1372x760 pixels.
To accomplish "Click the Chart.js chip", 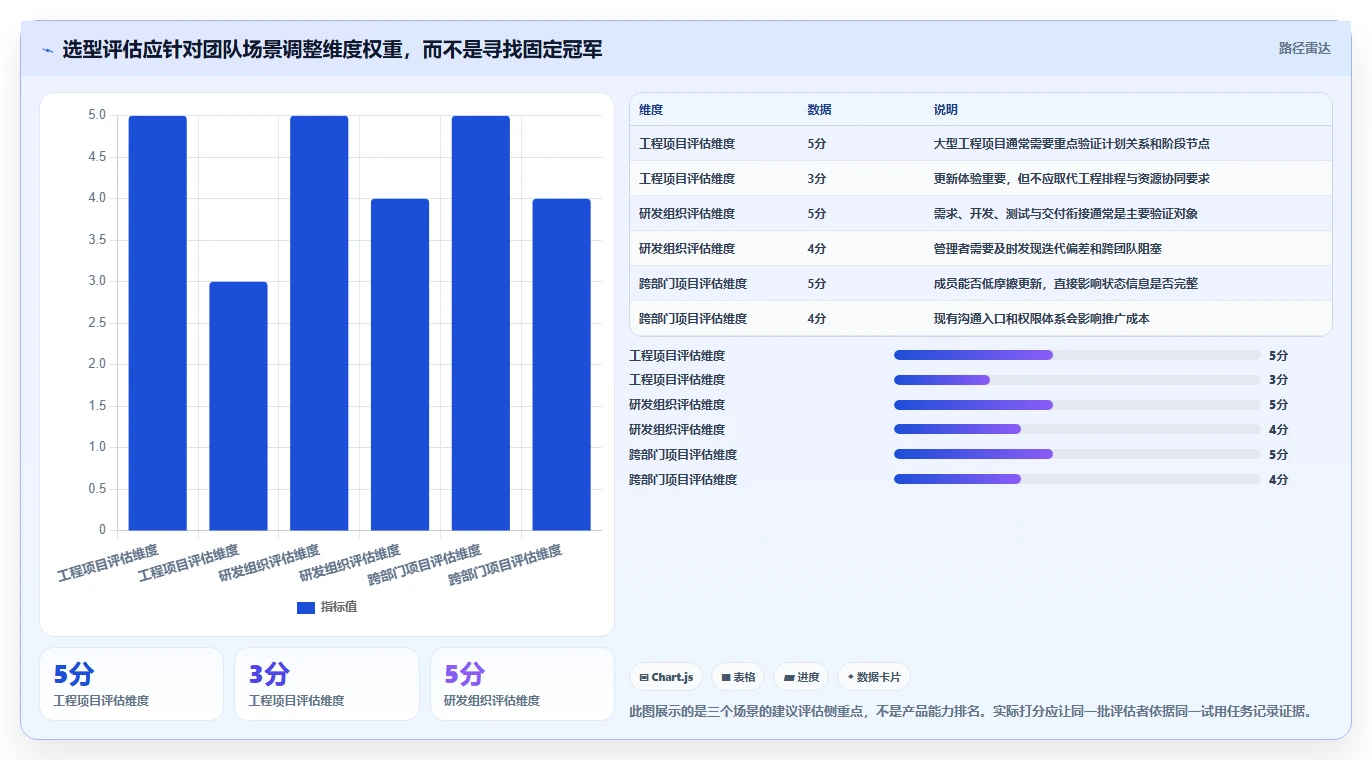I will coord(666,677).
